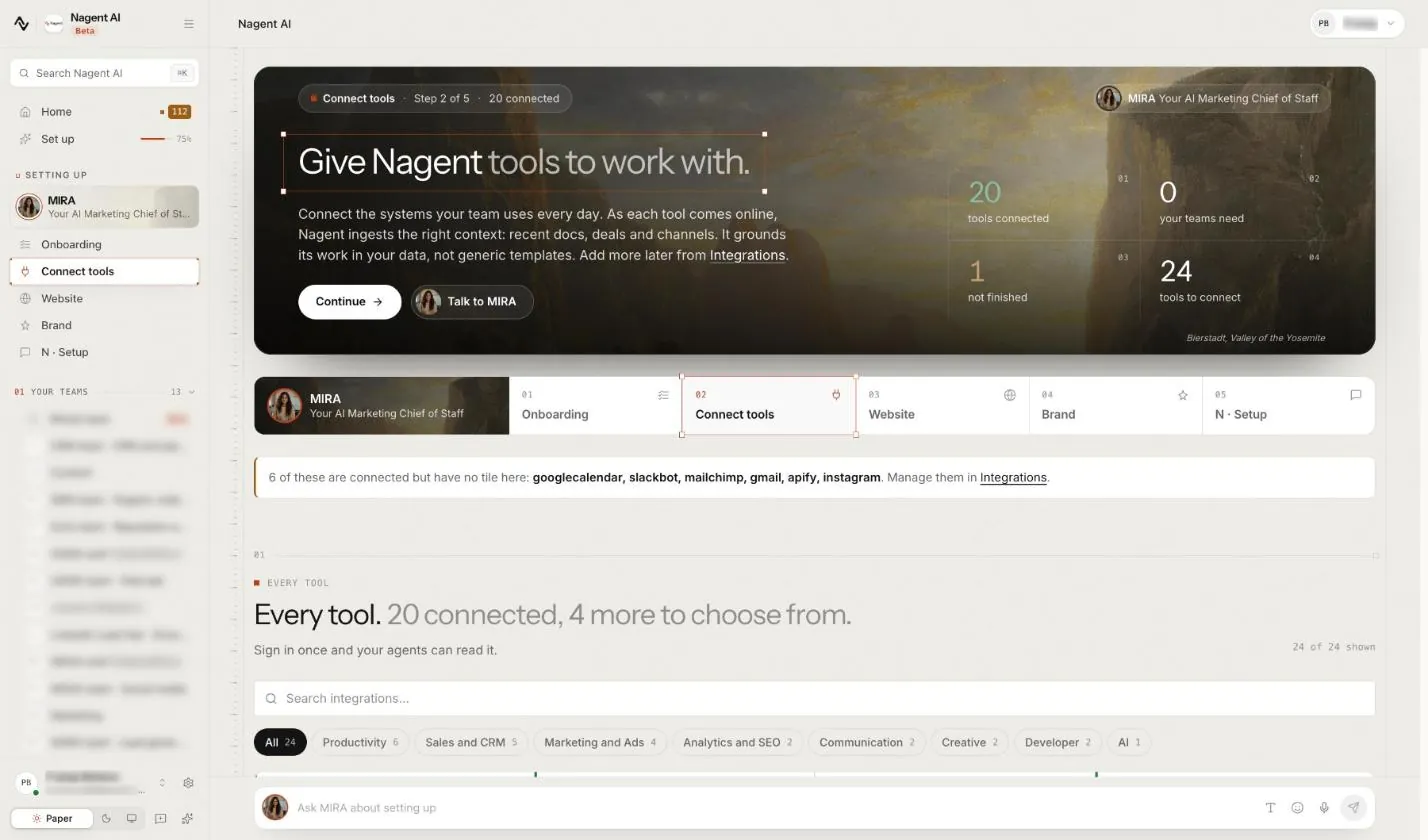Open the new chat message icon
Viewport: 1428px width, 840px height.
[160, 818]
